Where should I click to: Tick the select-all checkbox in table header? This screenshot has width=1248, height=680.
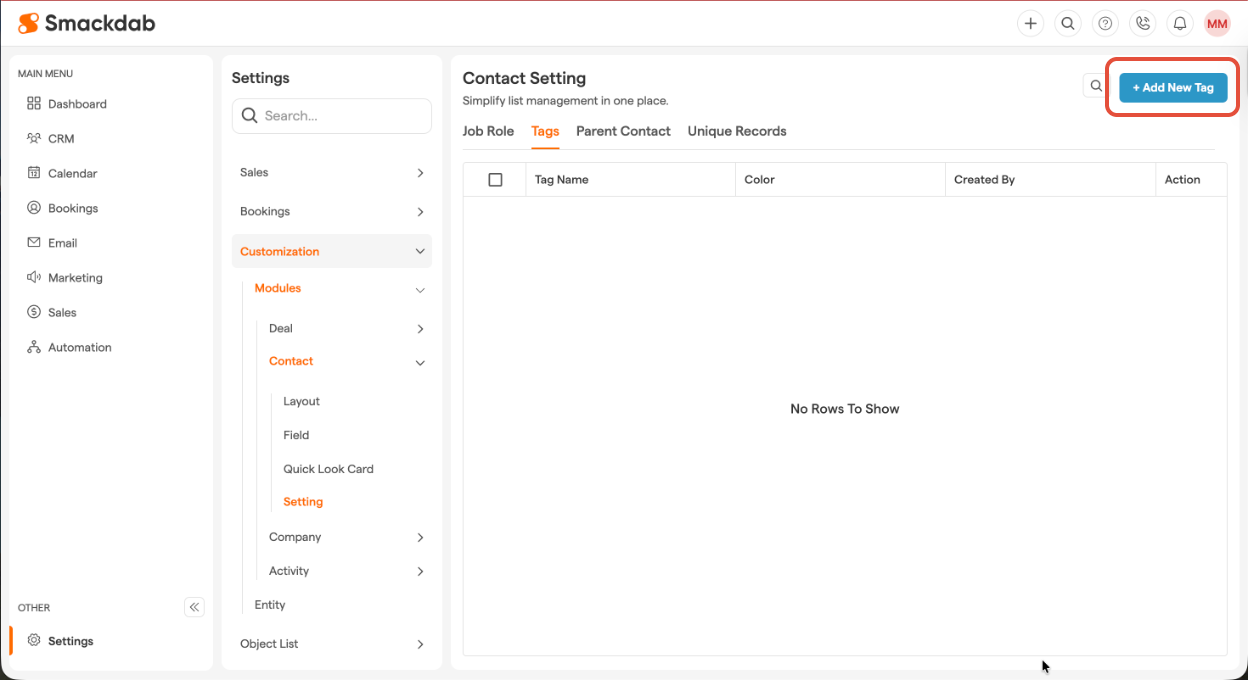coord(495,180)
